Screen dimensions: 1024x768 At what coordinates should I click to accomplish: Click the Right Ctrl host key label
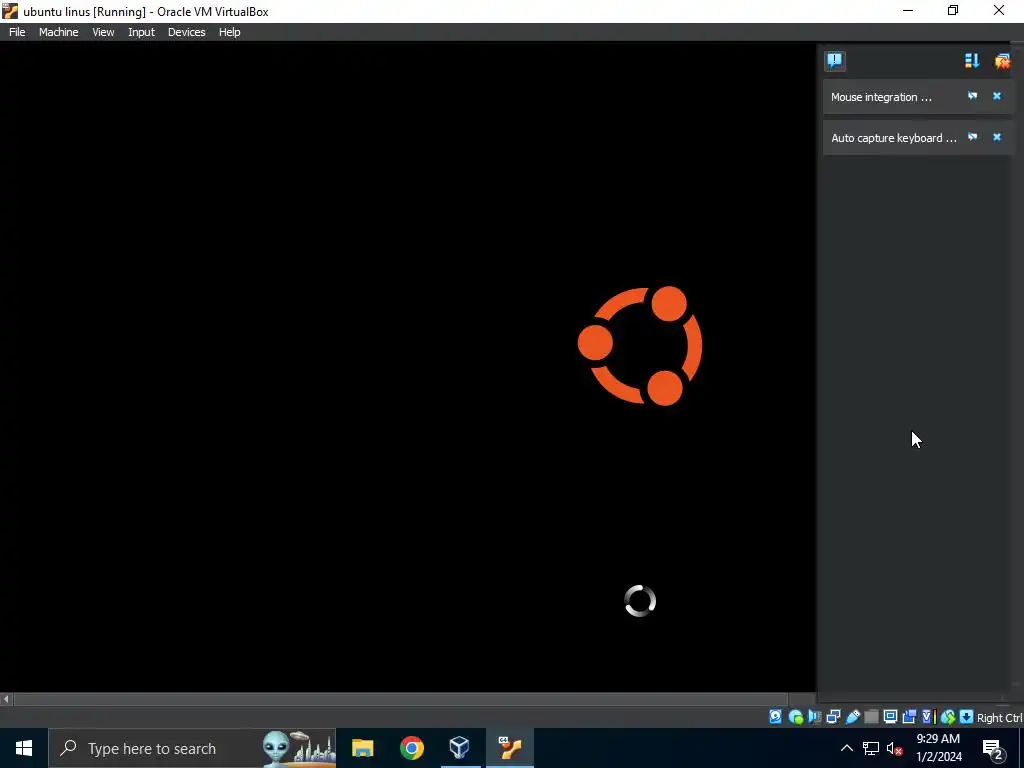coord(999,718)
